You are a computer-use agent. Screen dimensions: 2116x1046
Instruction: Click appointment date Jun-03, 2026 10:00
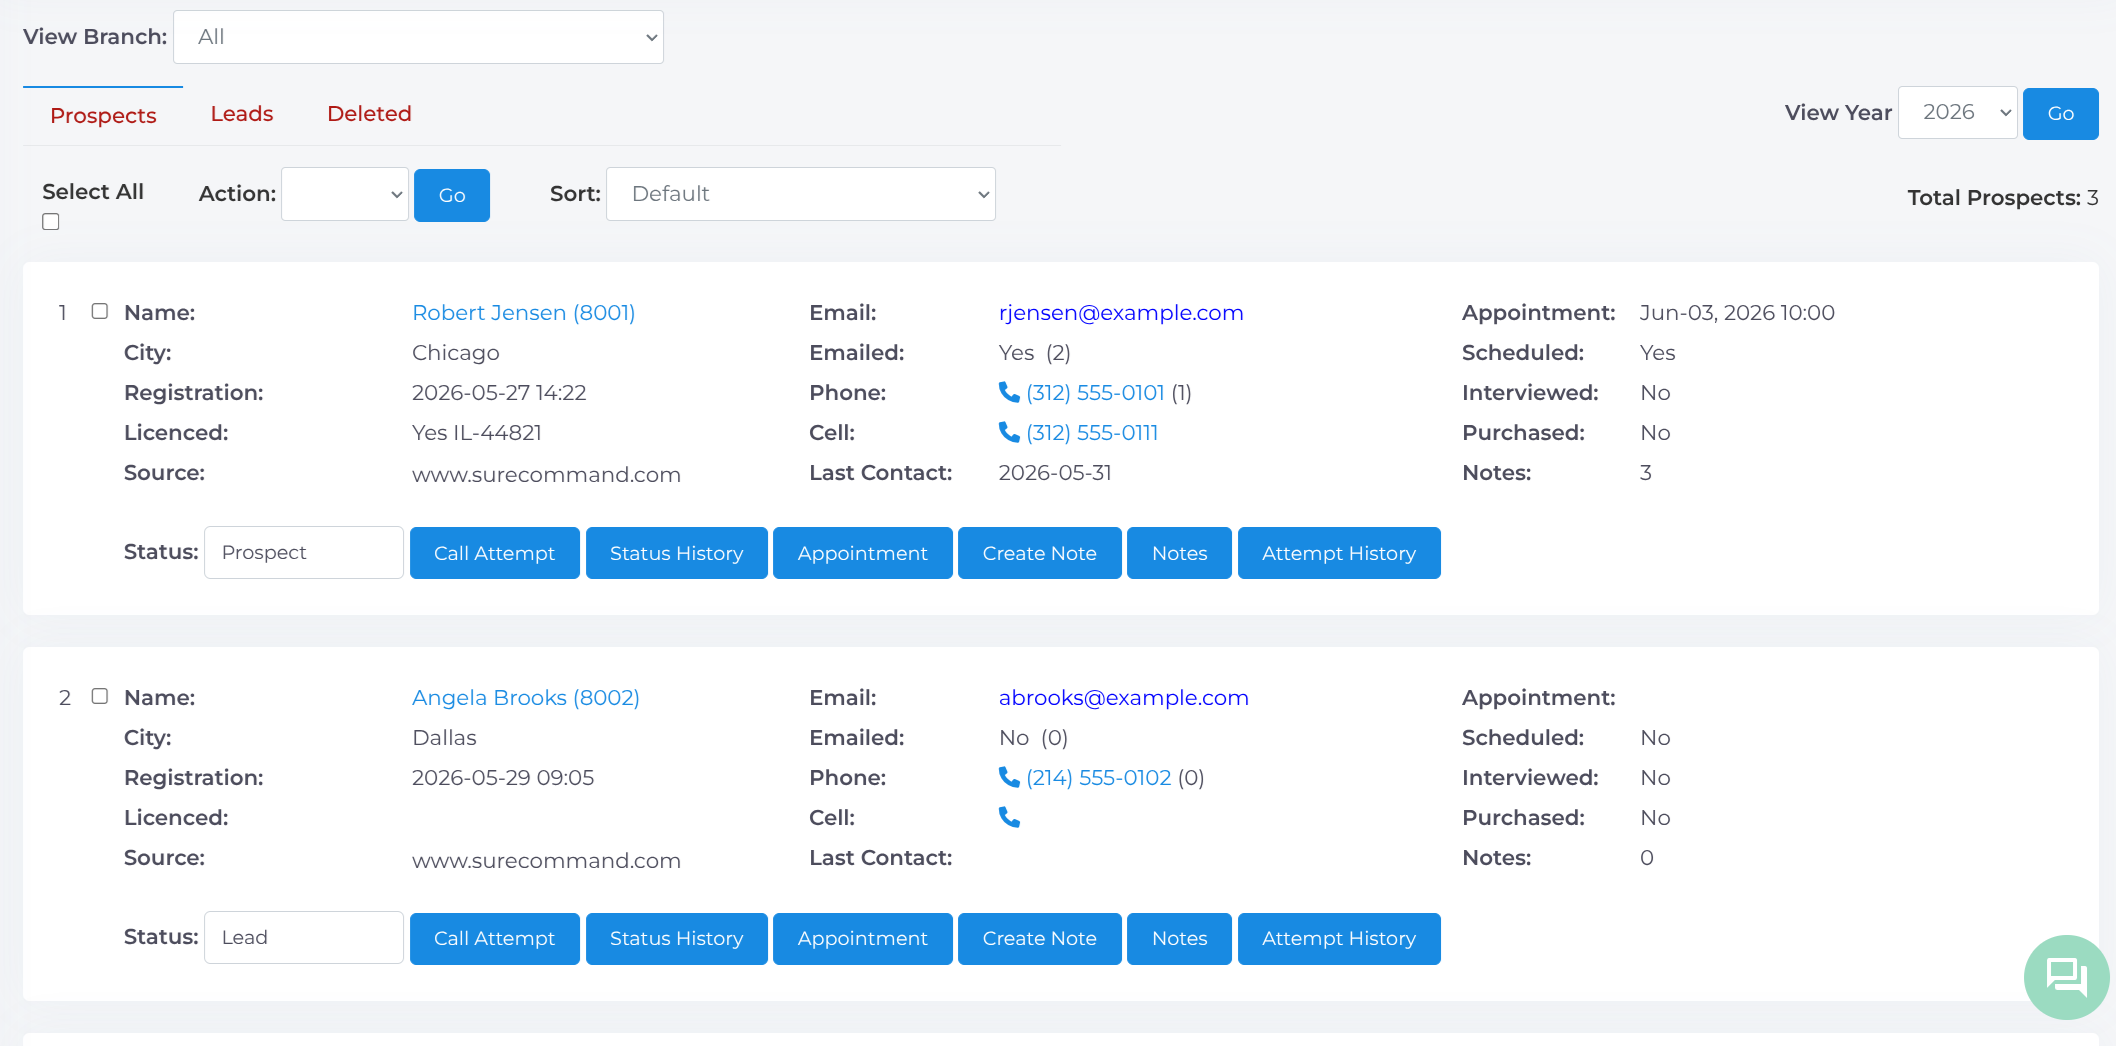pyautogui.click(x=1737, y=312)
